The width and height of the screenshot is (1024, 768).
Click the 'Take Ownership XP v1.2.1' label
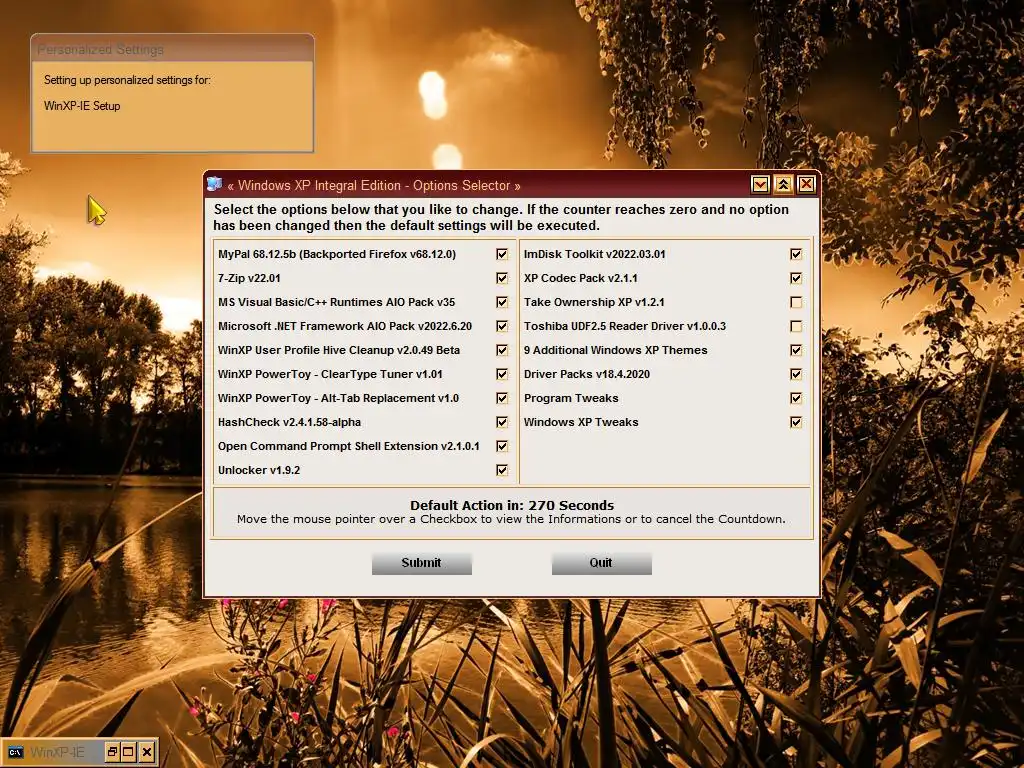(x=594, y=302)
